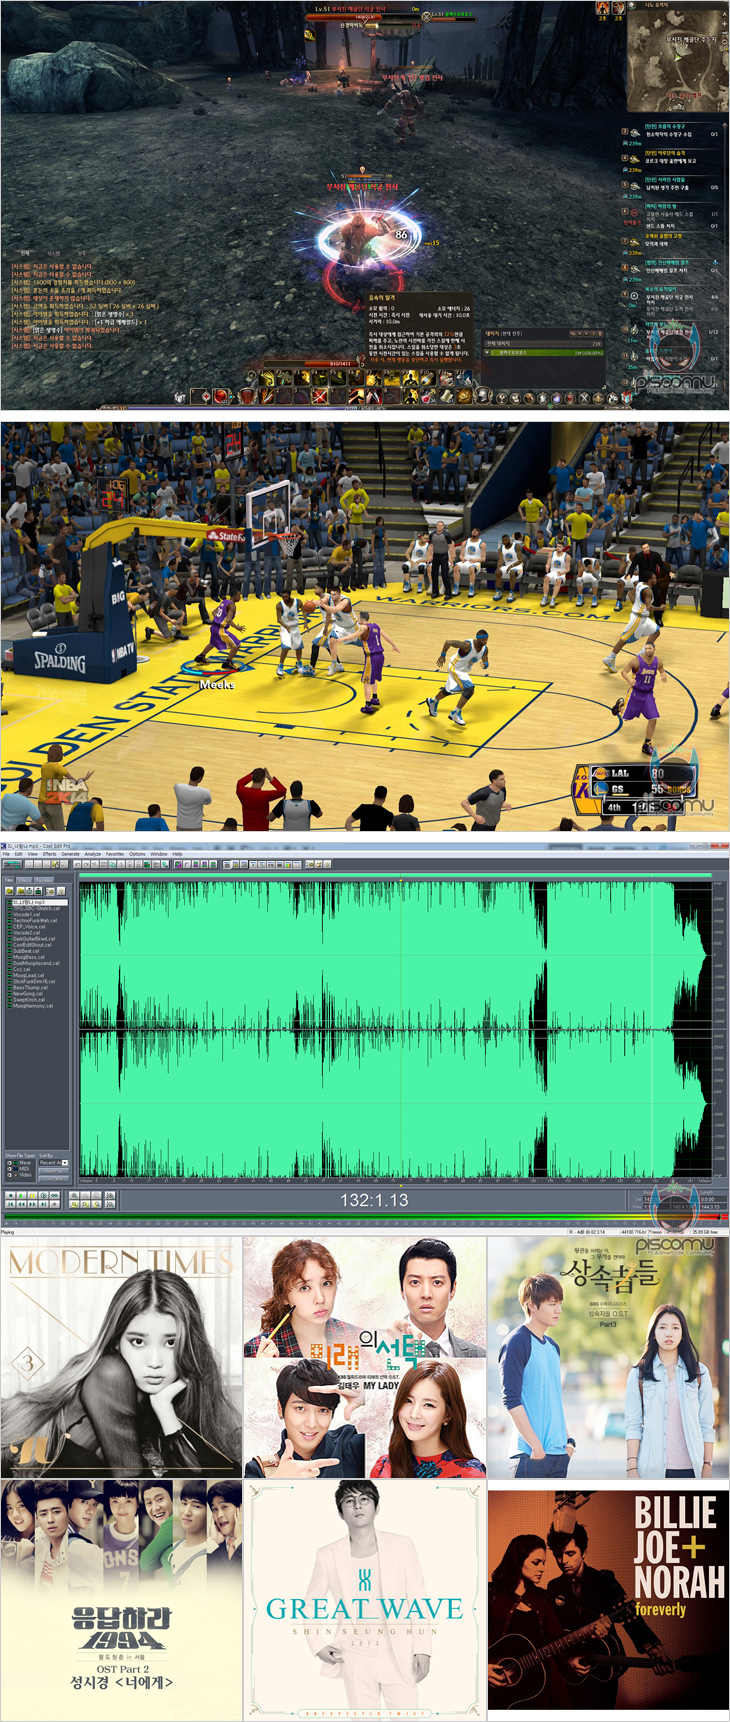This screenshot has width=730, height=1722.
Task: Switch to the Favorites tab in organizer panel
Action: point(44,880)
